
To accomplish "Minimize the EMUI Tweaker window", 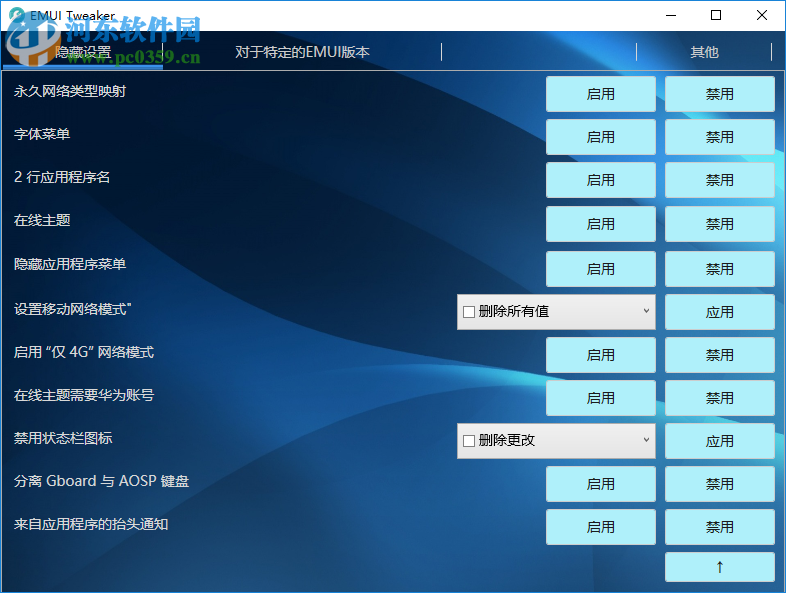I will tap(671, 16).
